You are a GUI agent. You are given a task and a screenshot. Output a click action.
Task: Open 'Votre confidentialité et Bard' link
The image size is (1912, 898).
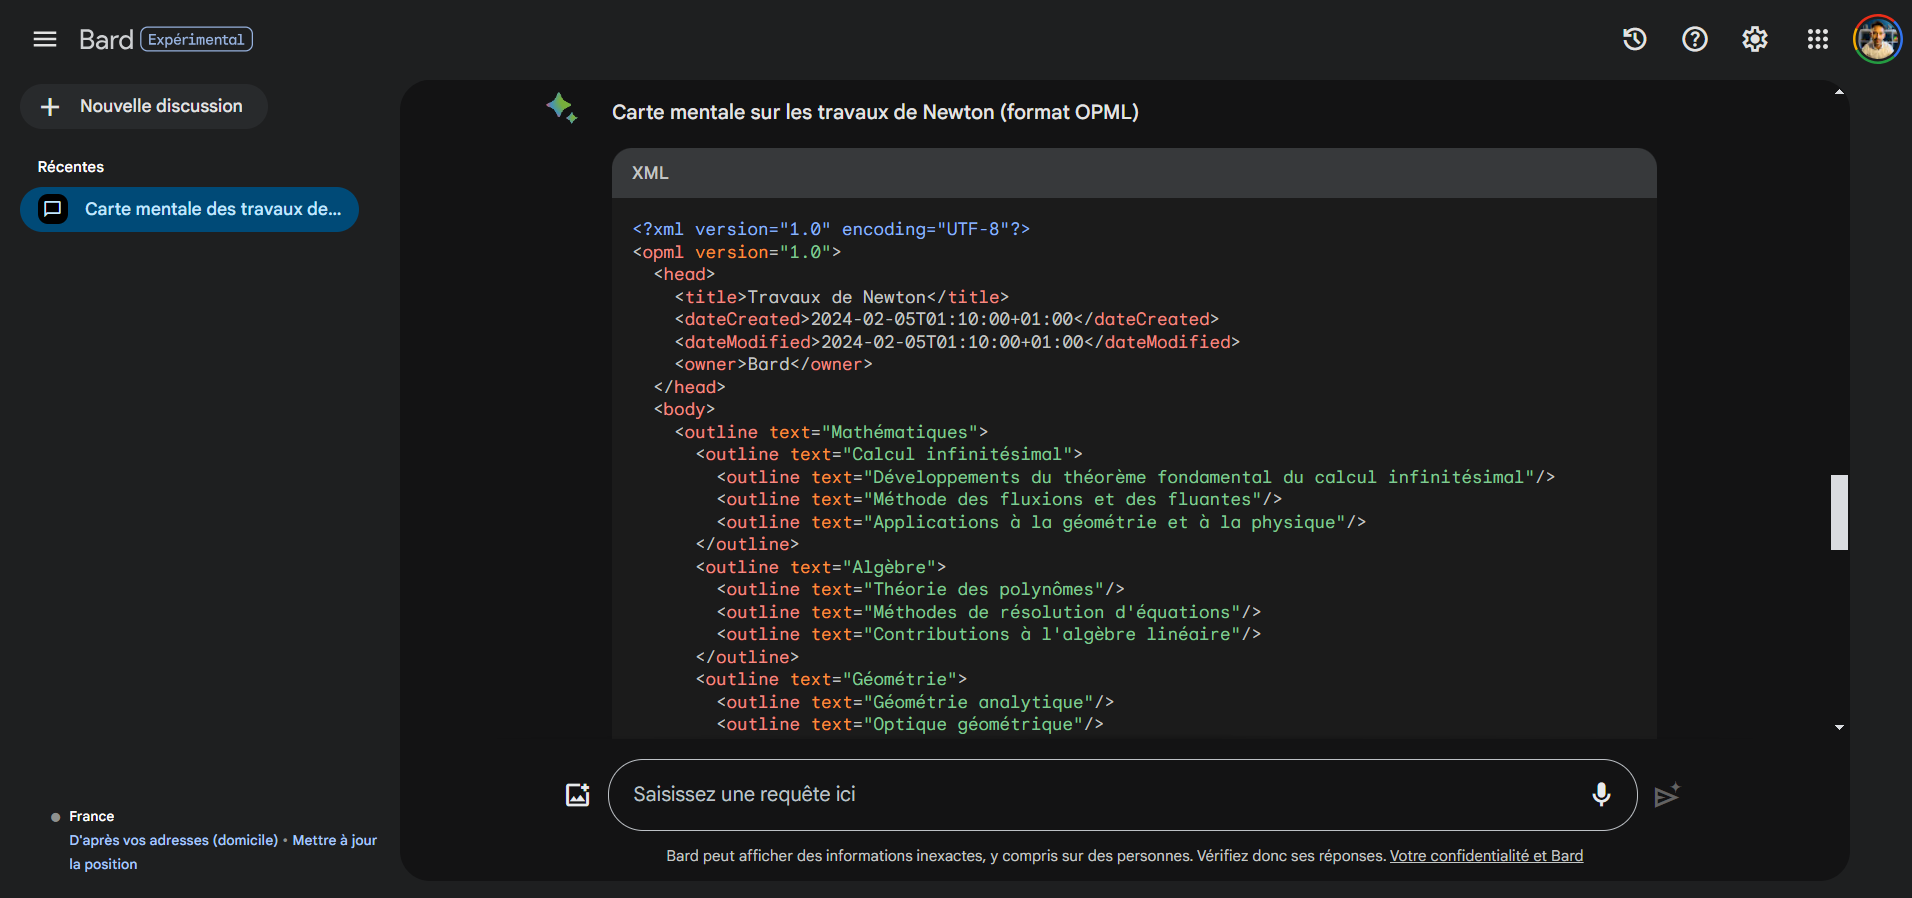click(x=1486, y=856)
